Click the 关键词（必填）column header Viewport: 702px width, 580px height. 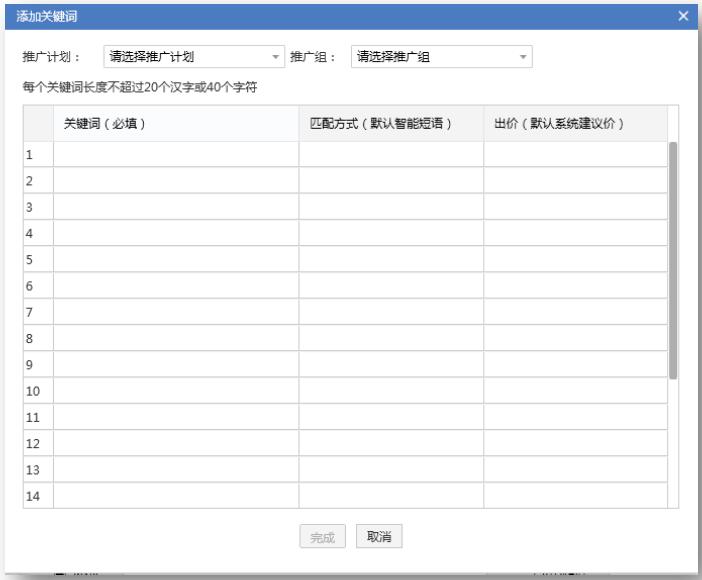click(176, 123)
